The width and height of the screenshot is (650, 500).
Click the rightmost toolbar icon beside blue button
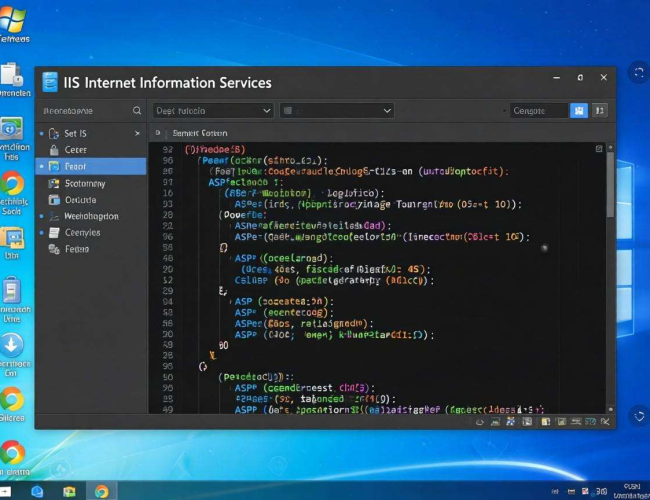click(x=600, y=111)
